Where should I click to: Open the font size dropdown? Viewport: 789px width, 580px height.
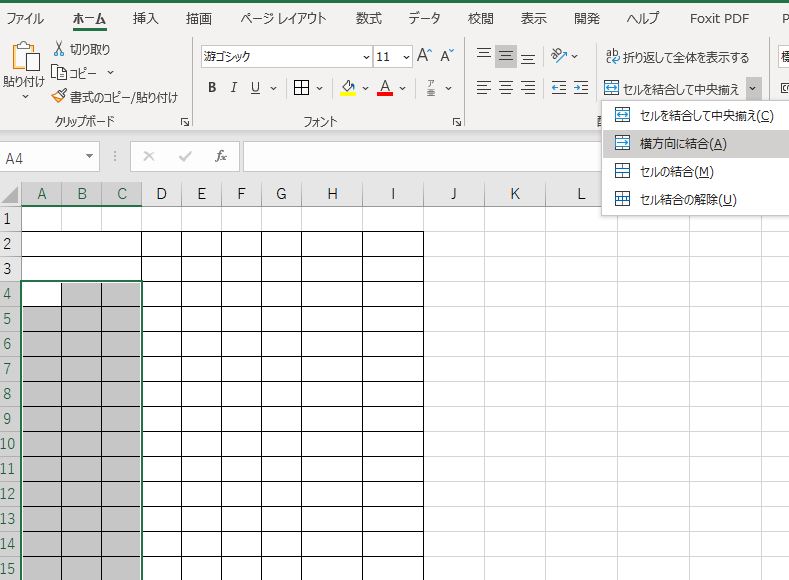[x=406, y=57]
